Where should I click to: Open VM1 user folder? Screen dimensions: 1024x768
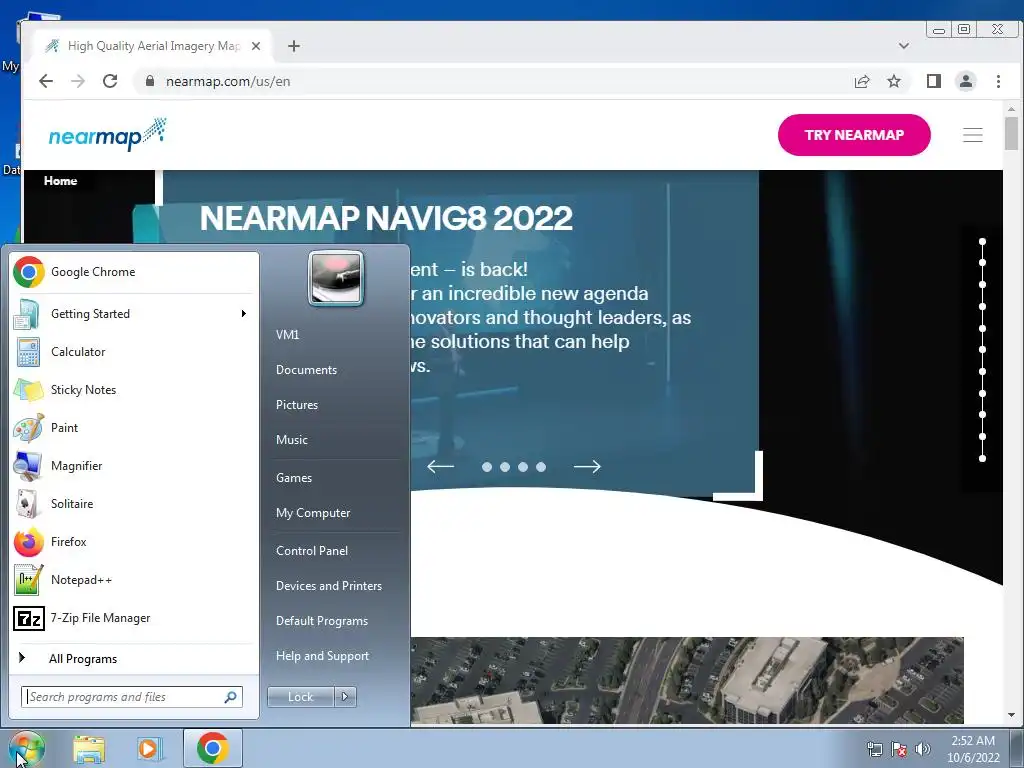click(x=287, y=334)
